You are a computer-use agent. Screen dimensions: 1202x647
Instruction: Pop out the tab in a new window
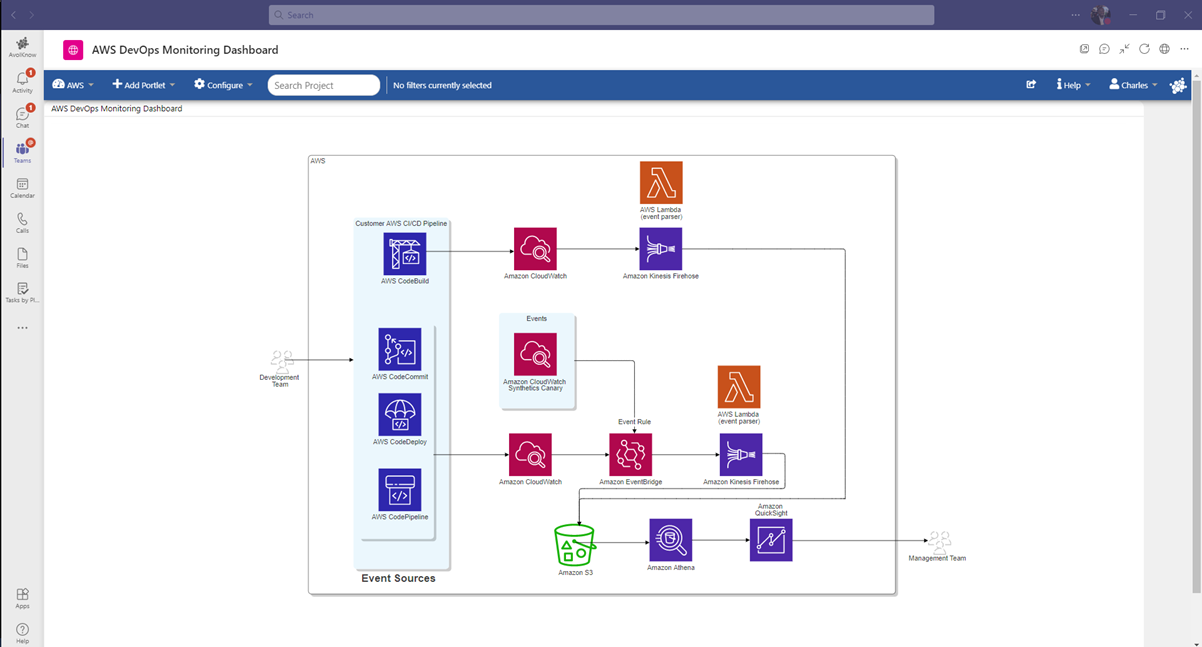1084,49
